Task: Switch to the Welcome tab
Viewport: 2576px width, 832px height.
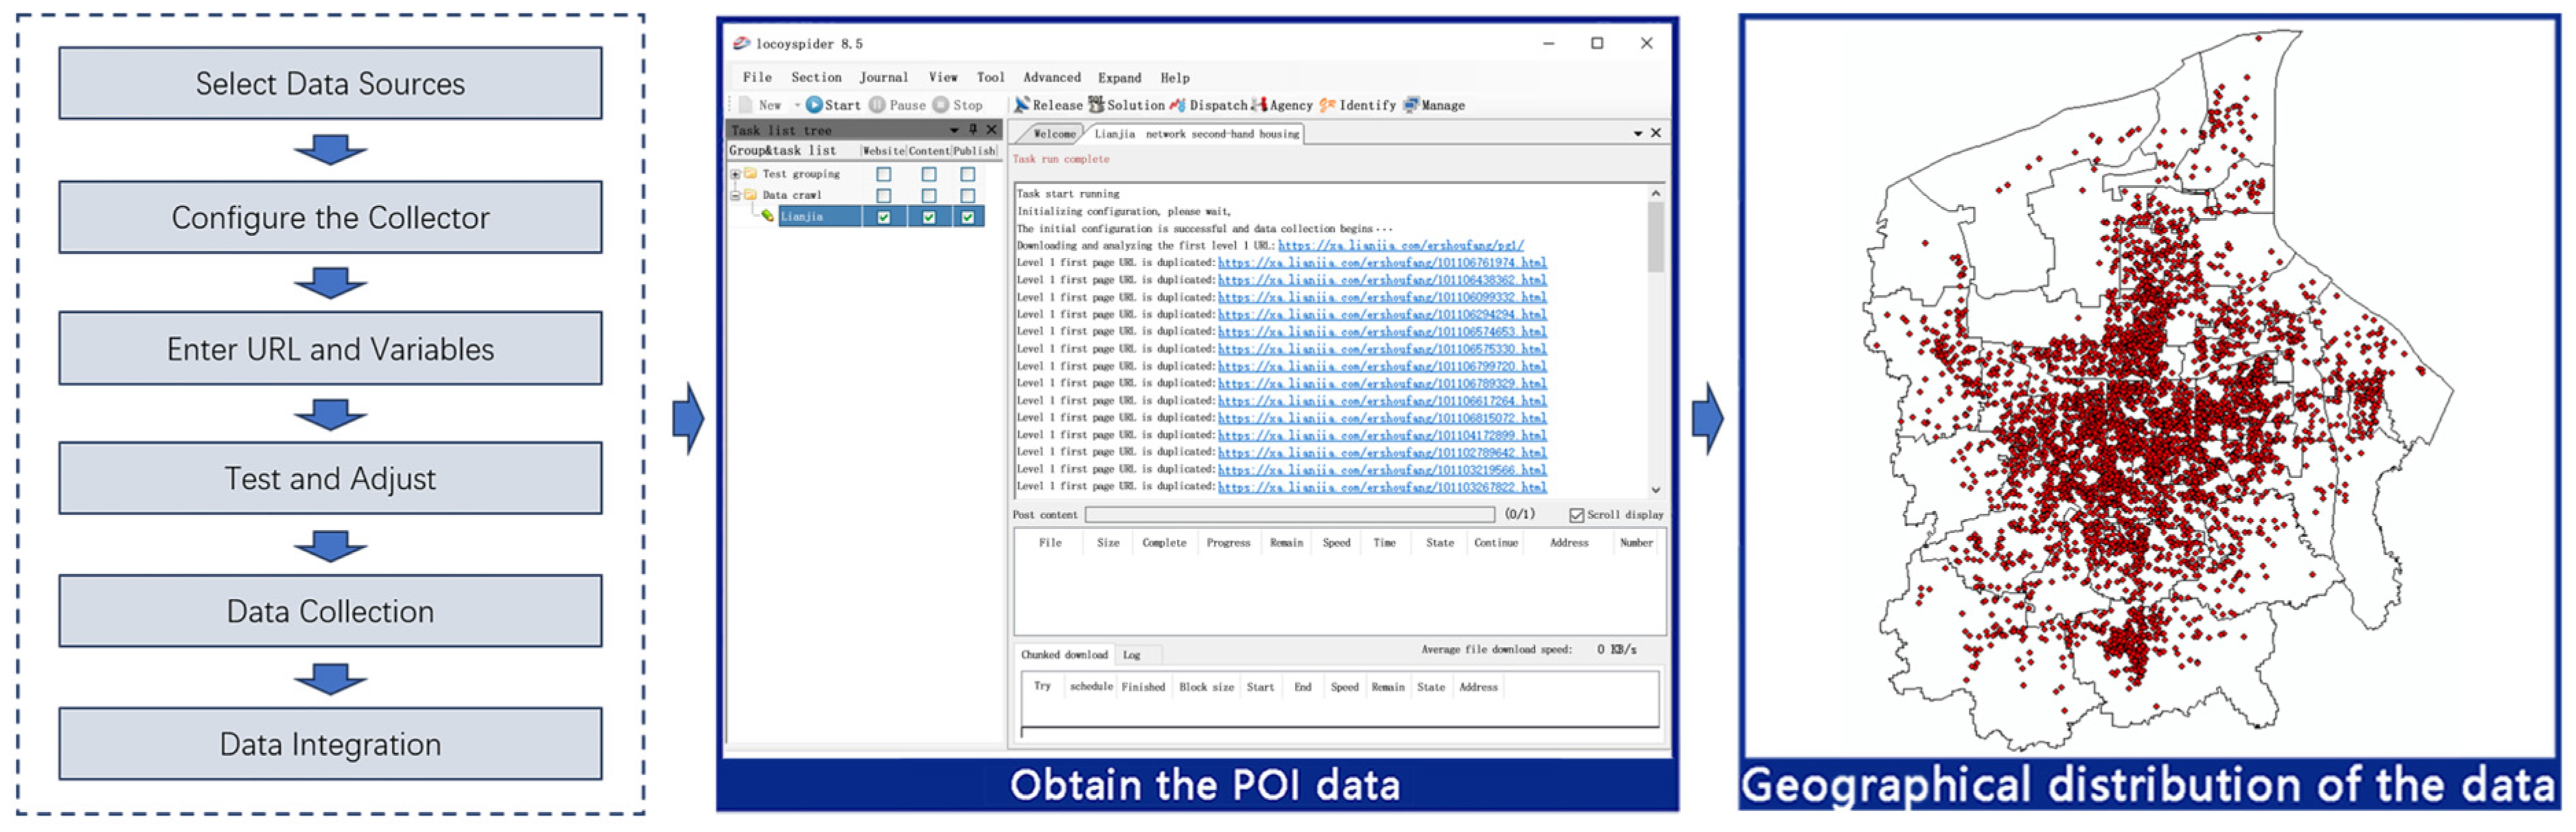Action: pyautogui.click(x=1053, y=134)
